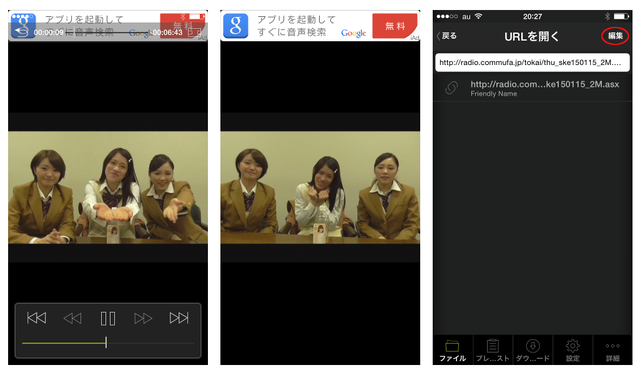This screenshot has height=375, width=640.
Task: Tap the Bluetooth icon in status bar
Action: (607, 16)
